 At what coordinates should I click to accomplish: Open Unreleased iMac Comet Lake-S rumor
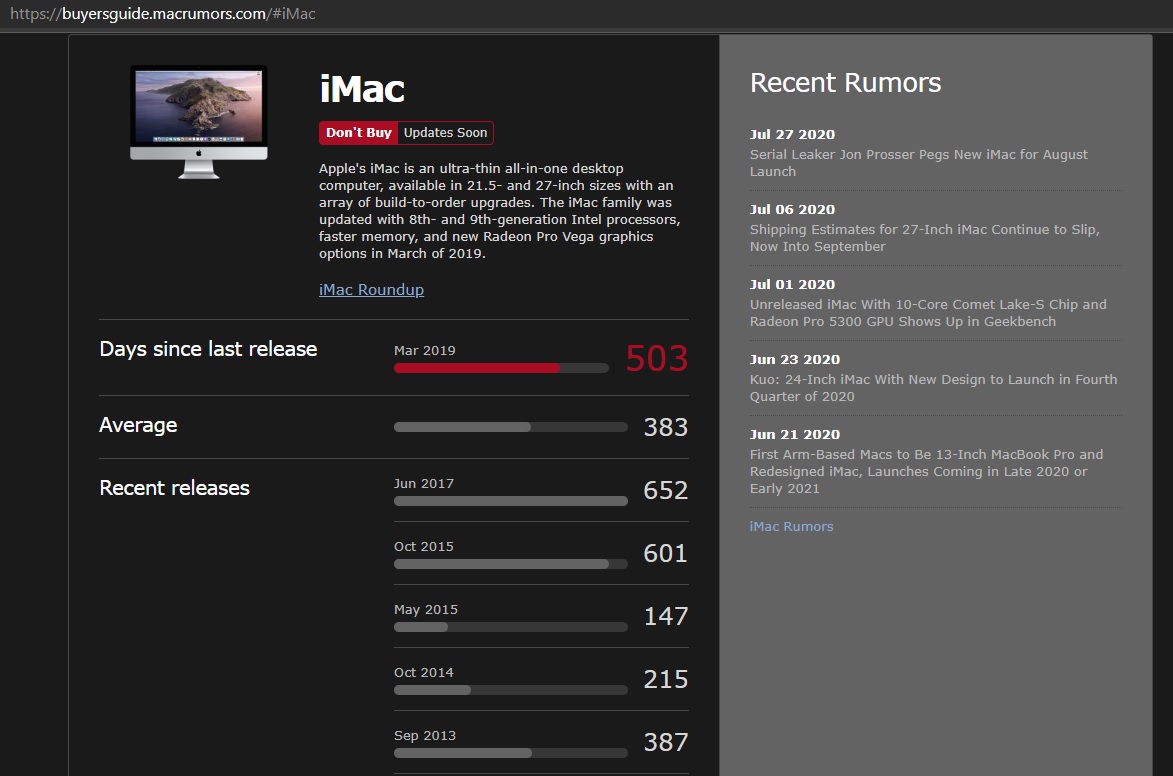pos(928,313)
